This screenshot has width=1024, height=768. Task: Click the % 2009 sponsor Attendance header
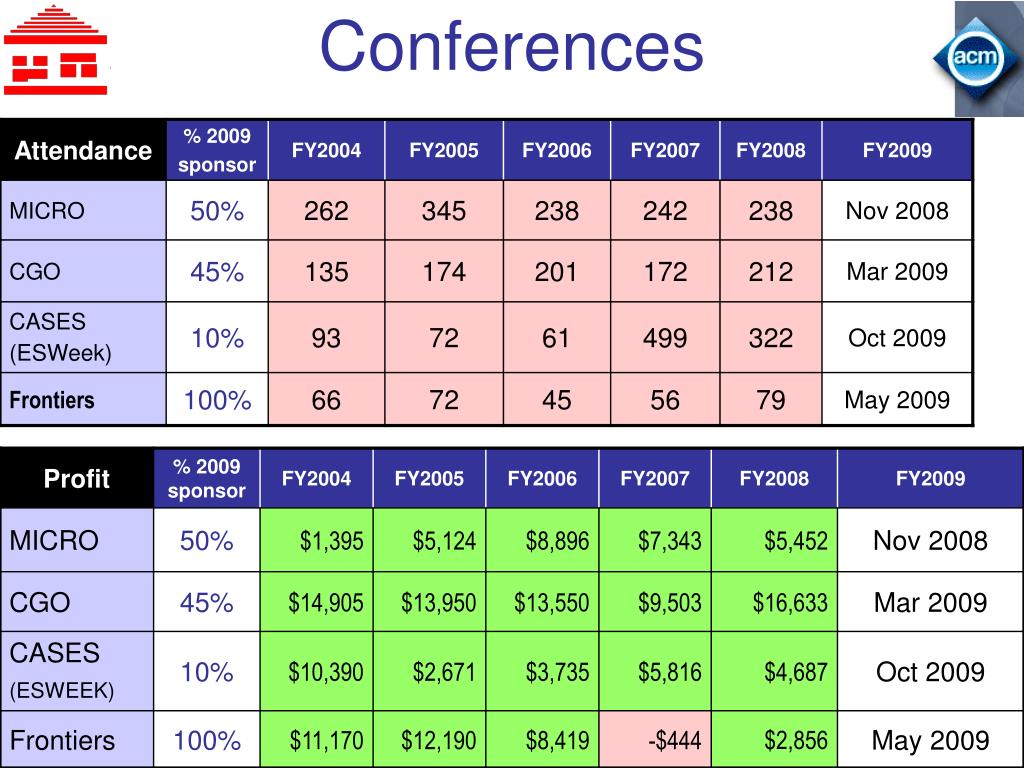tap(217, 150)
